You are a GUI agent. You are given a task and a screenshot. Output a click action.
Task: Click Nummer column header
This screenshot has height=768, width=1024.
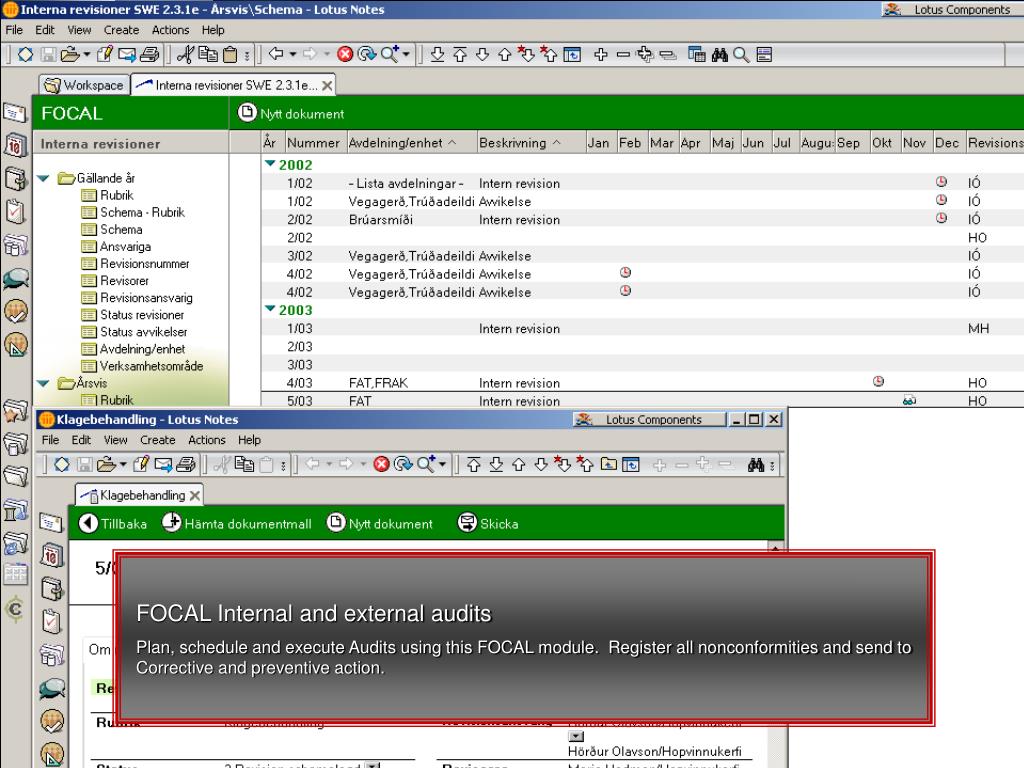[x=313, y=142]
